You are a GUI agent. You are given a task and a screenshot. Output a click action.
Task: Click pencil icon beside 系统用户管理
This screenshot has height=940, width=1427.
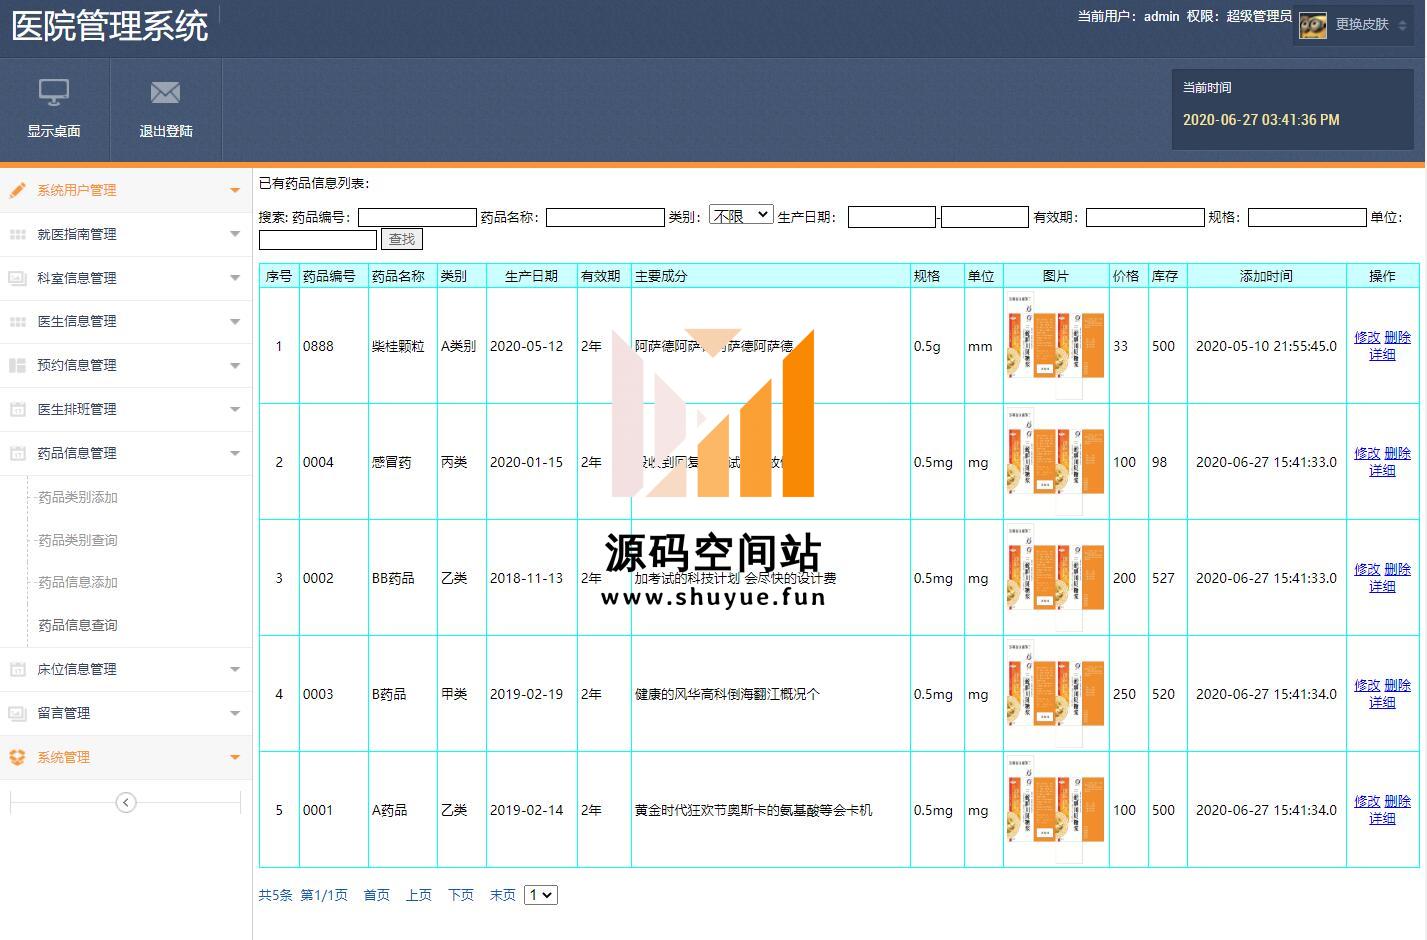pos(18,190)
